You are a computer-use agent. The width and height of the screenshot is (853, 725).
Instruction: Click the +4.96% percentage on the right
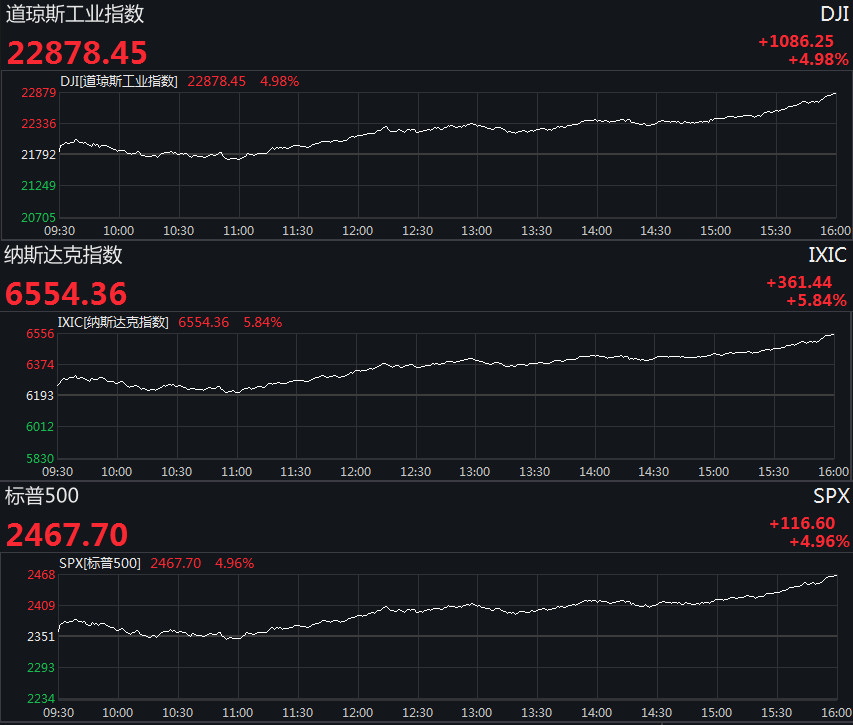(819, 542)
